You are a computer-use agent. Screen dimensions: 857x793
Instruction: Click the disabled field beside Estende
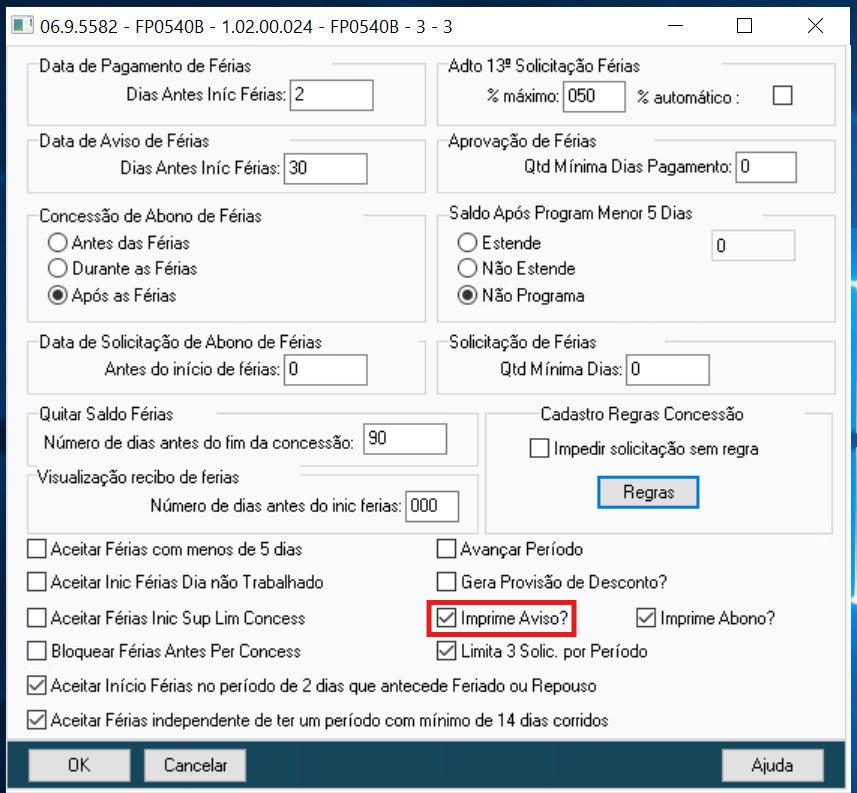[753, 245]
